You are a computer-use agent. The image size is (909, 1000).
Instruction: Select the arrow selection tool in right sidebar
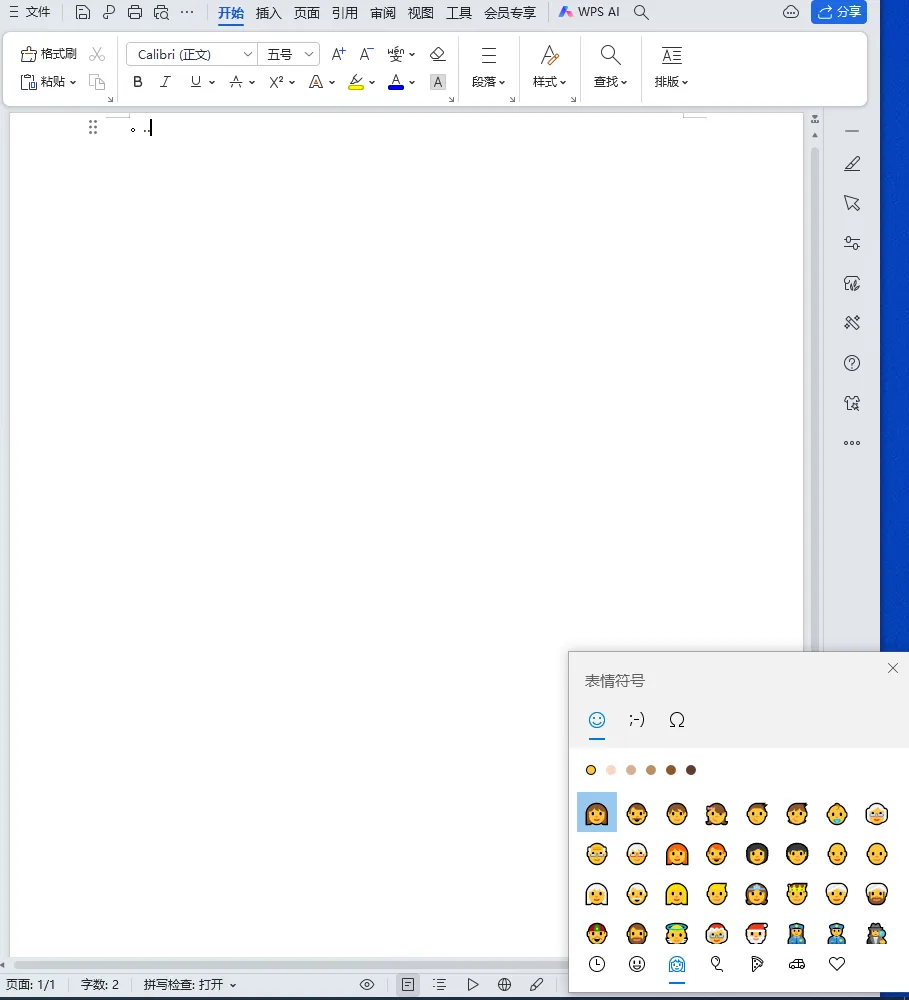[852, 203]
